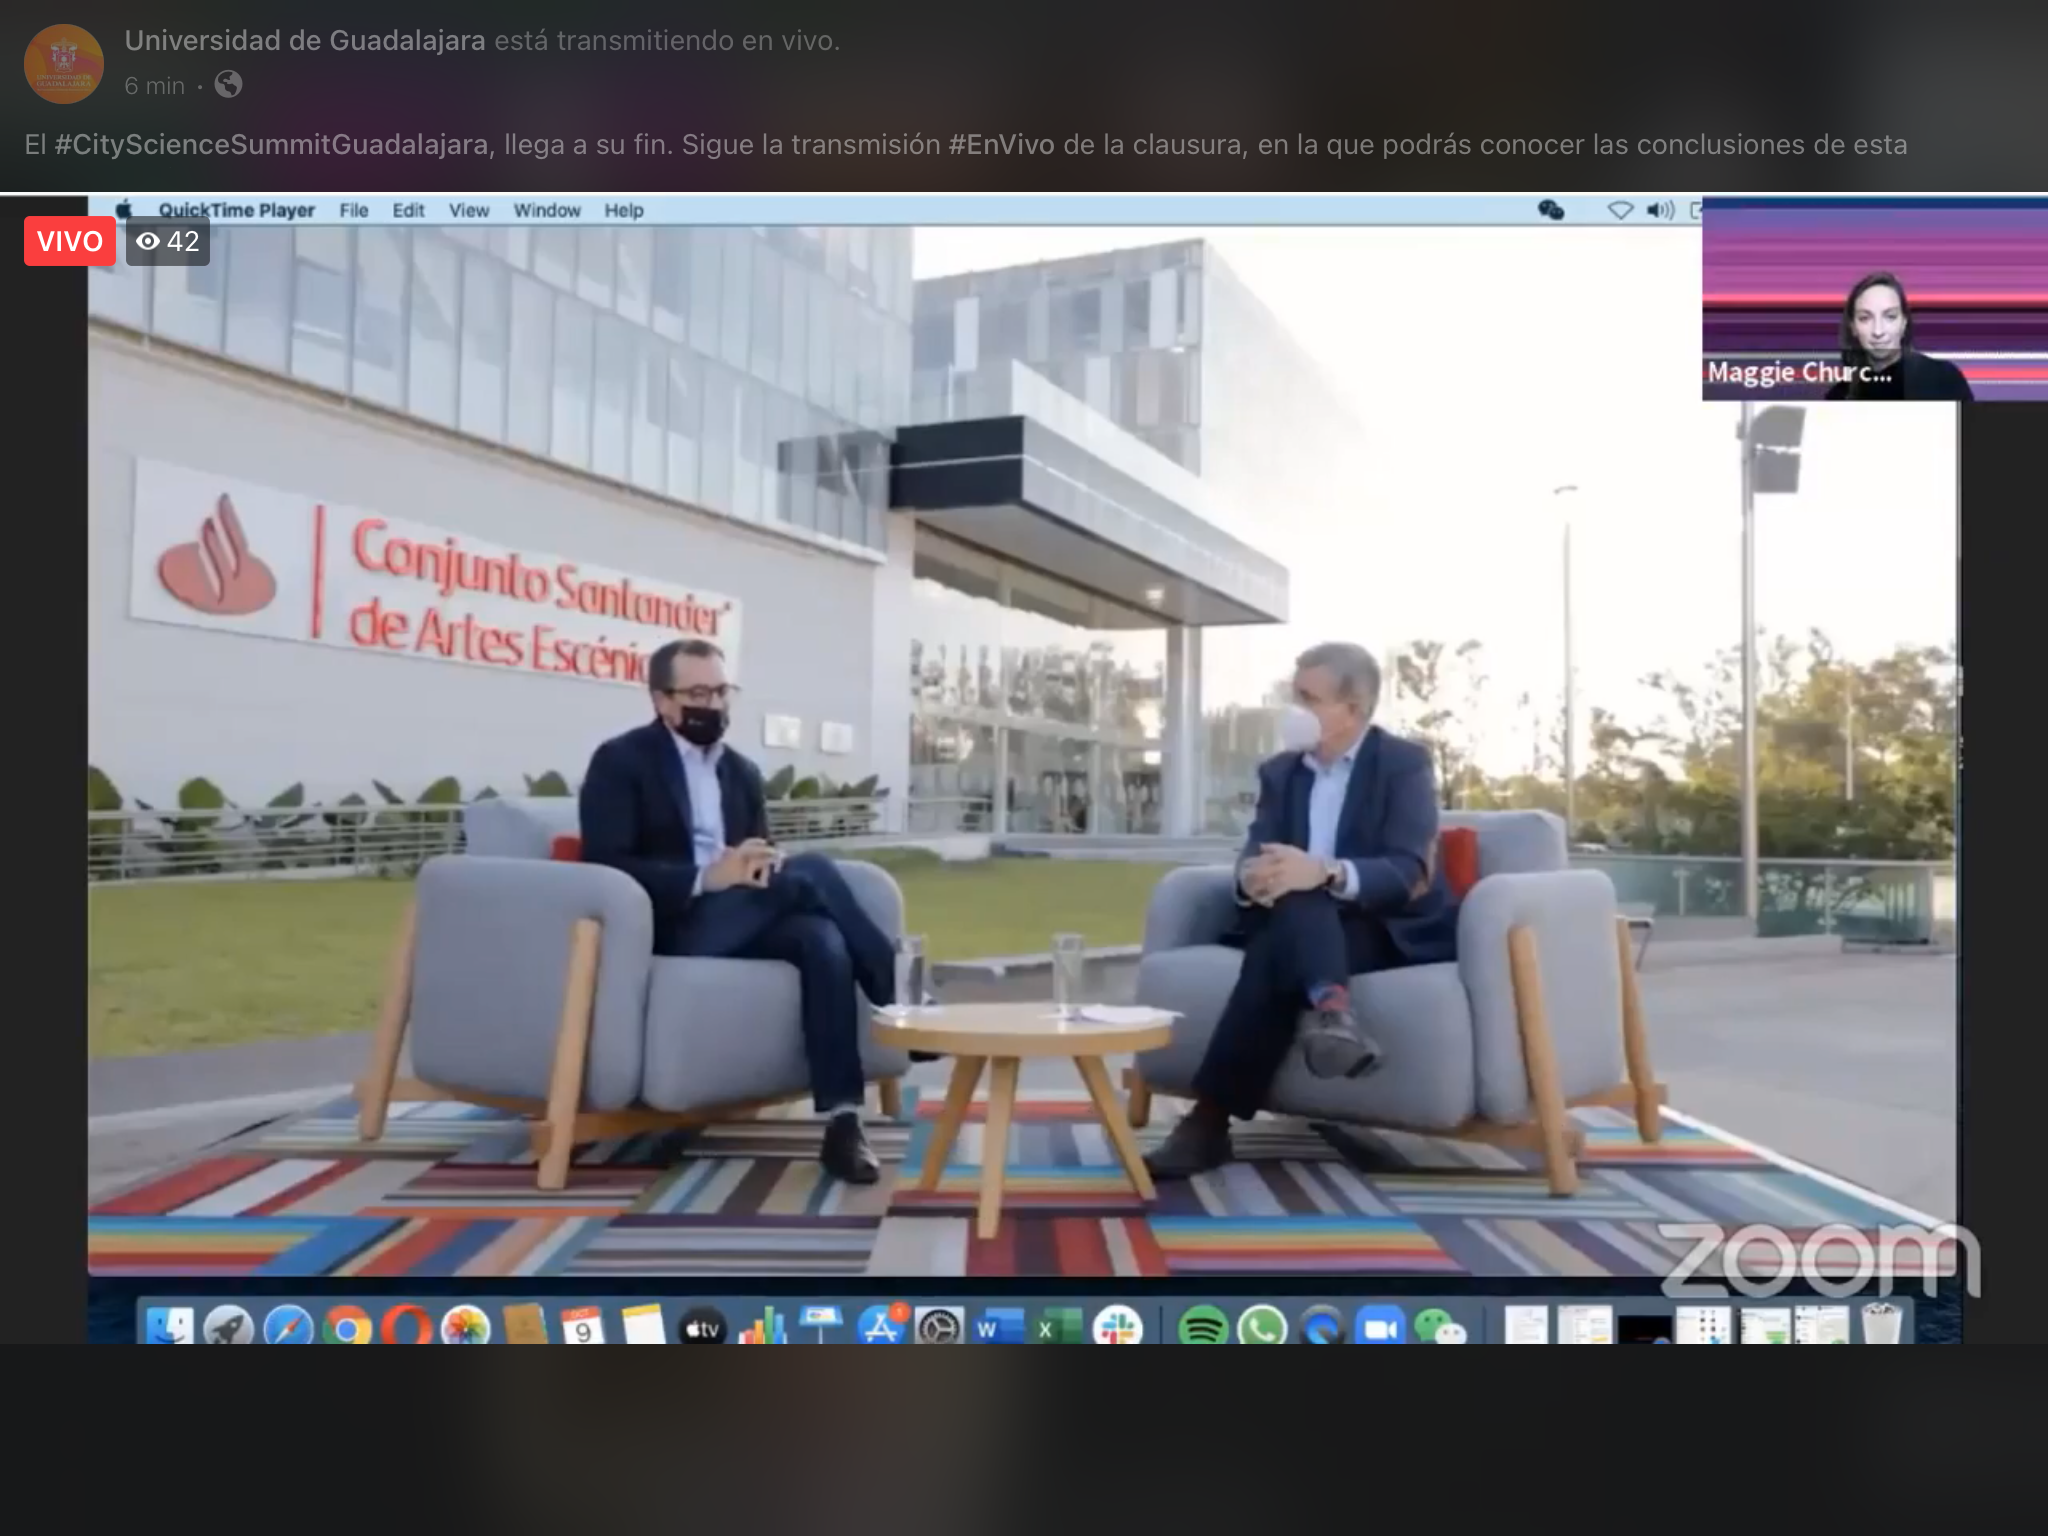Open Slack from the Dock
This screenshot has height=1536, width=2048.
(x=1117, y=1326)
